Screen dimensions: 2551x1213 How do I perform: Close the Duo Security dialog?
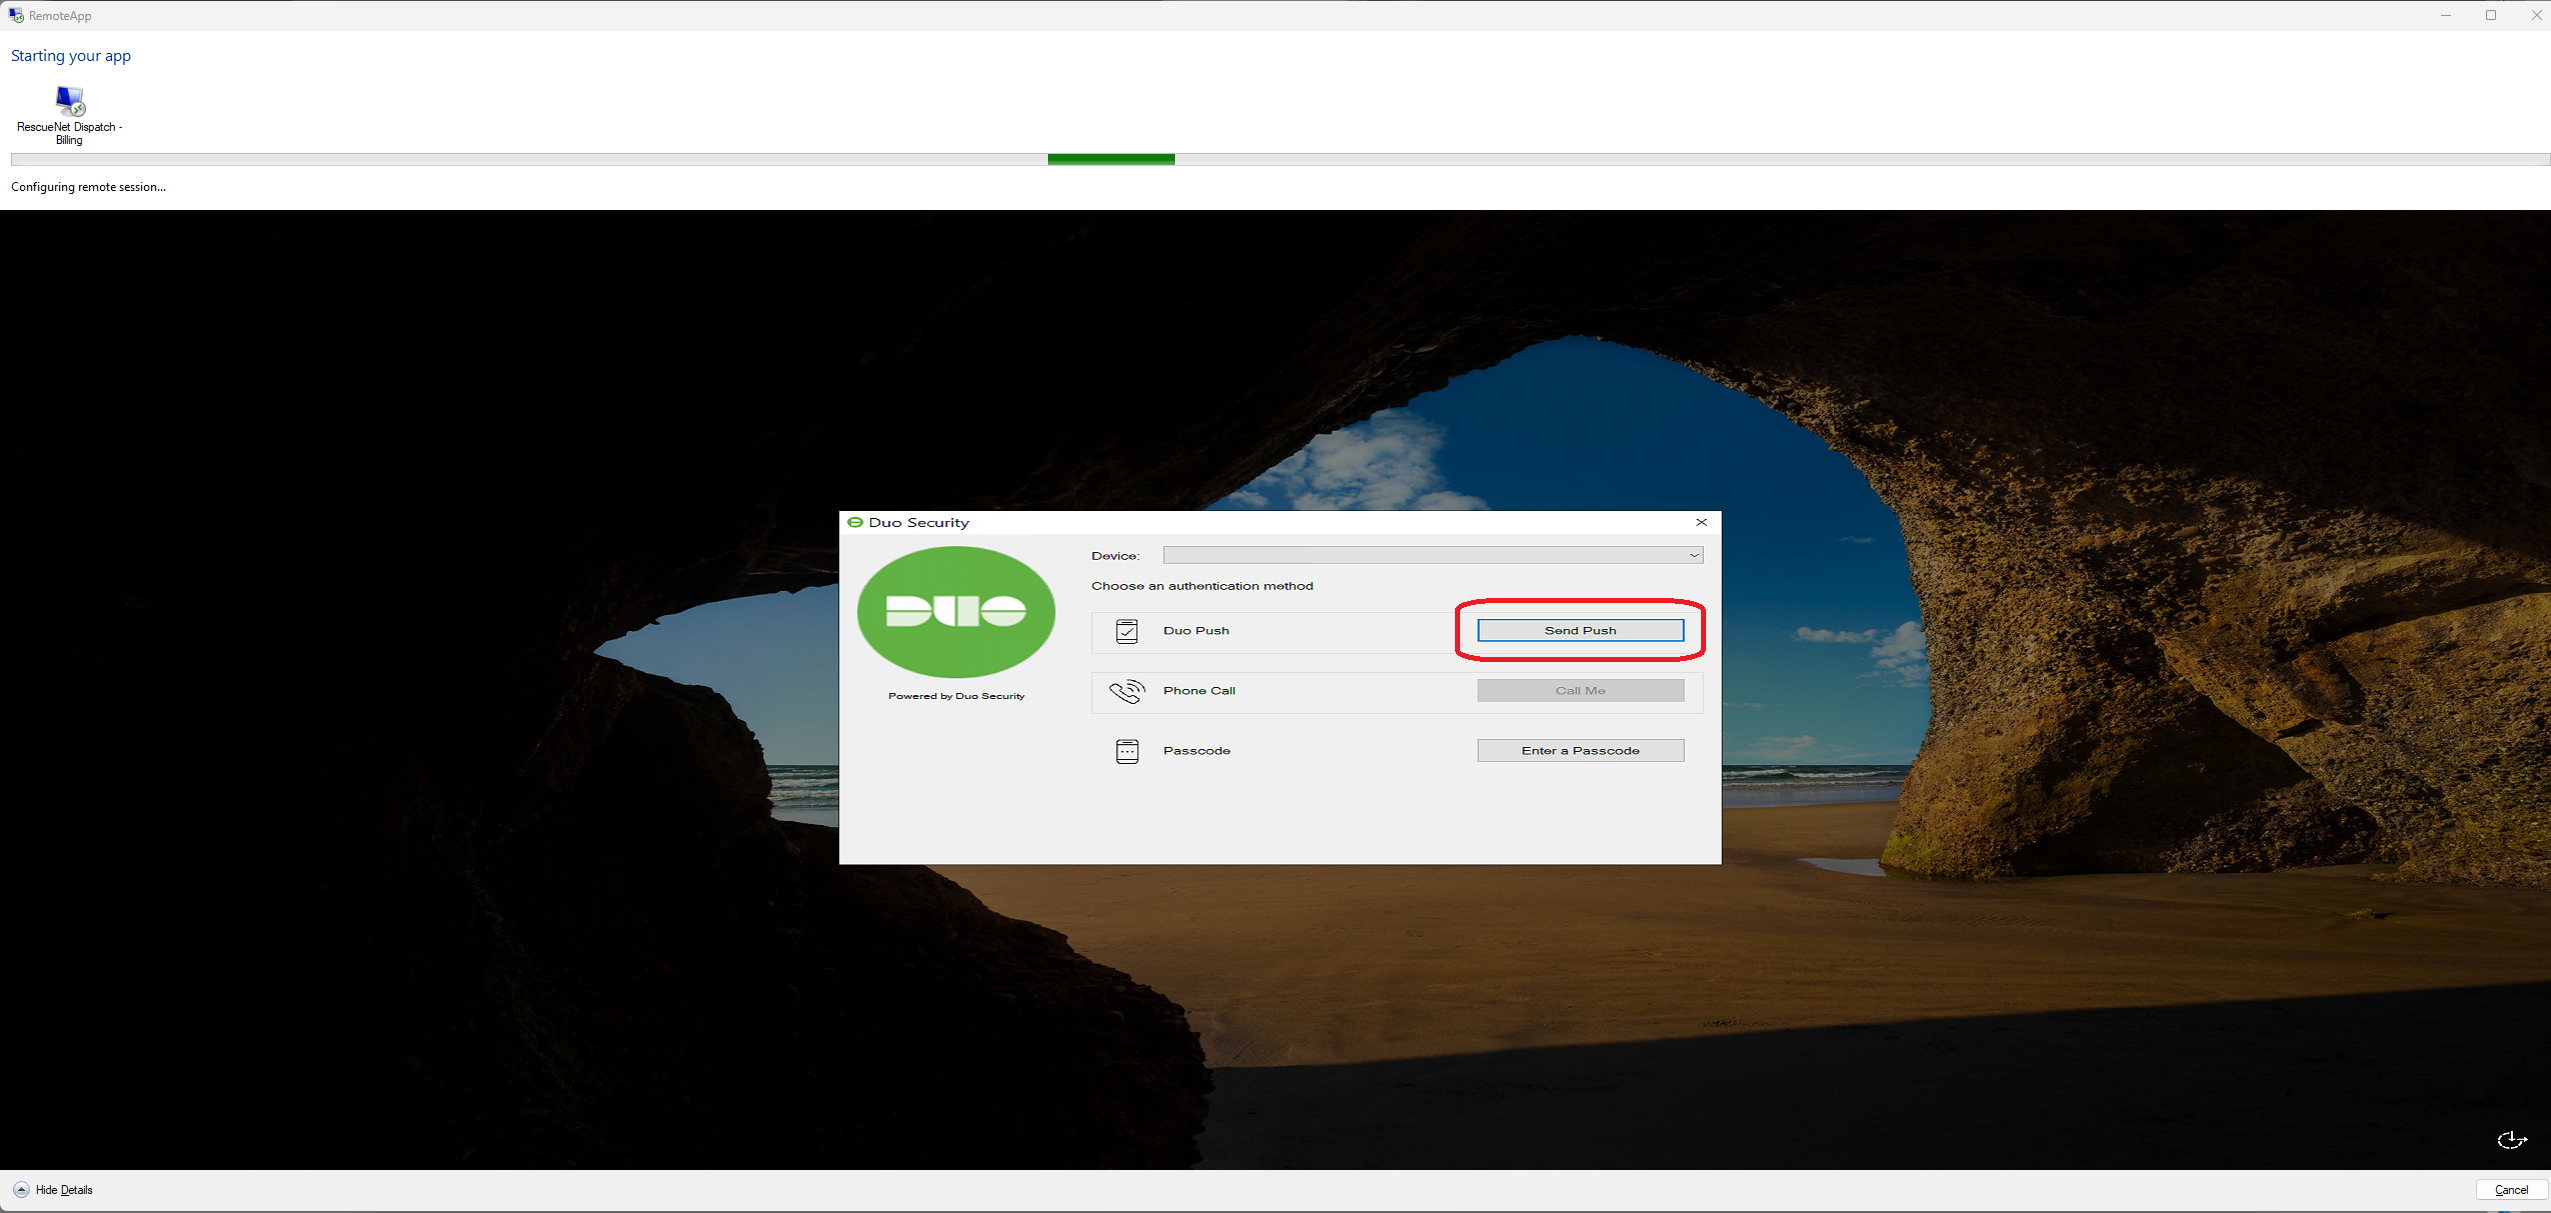[1701, 522]
